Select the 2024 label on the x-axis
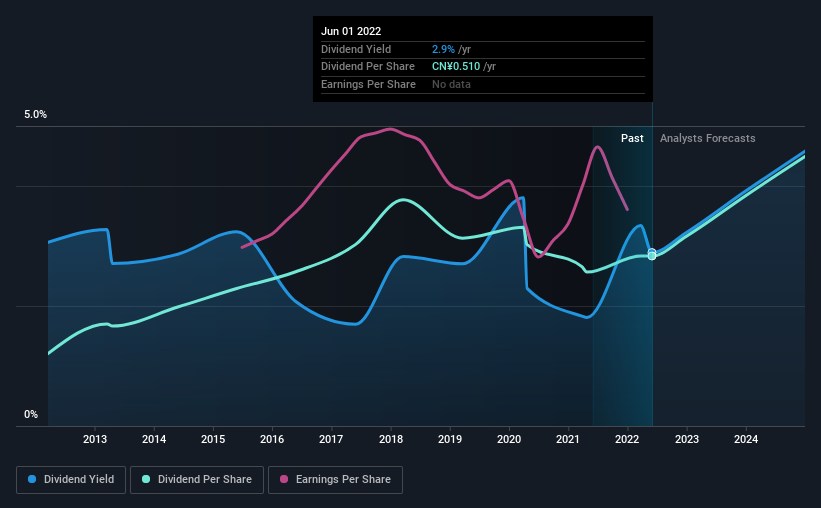 pos(746,439)
